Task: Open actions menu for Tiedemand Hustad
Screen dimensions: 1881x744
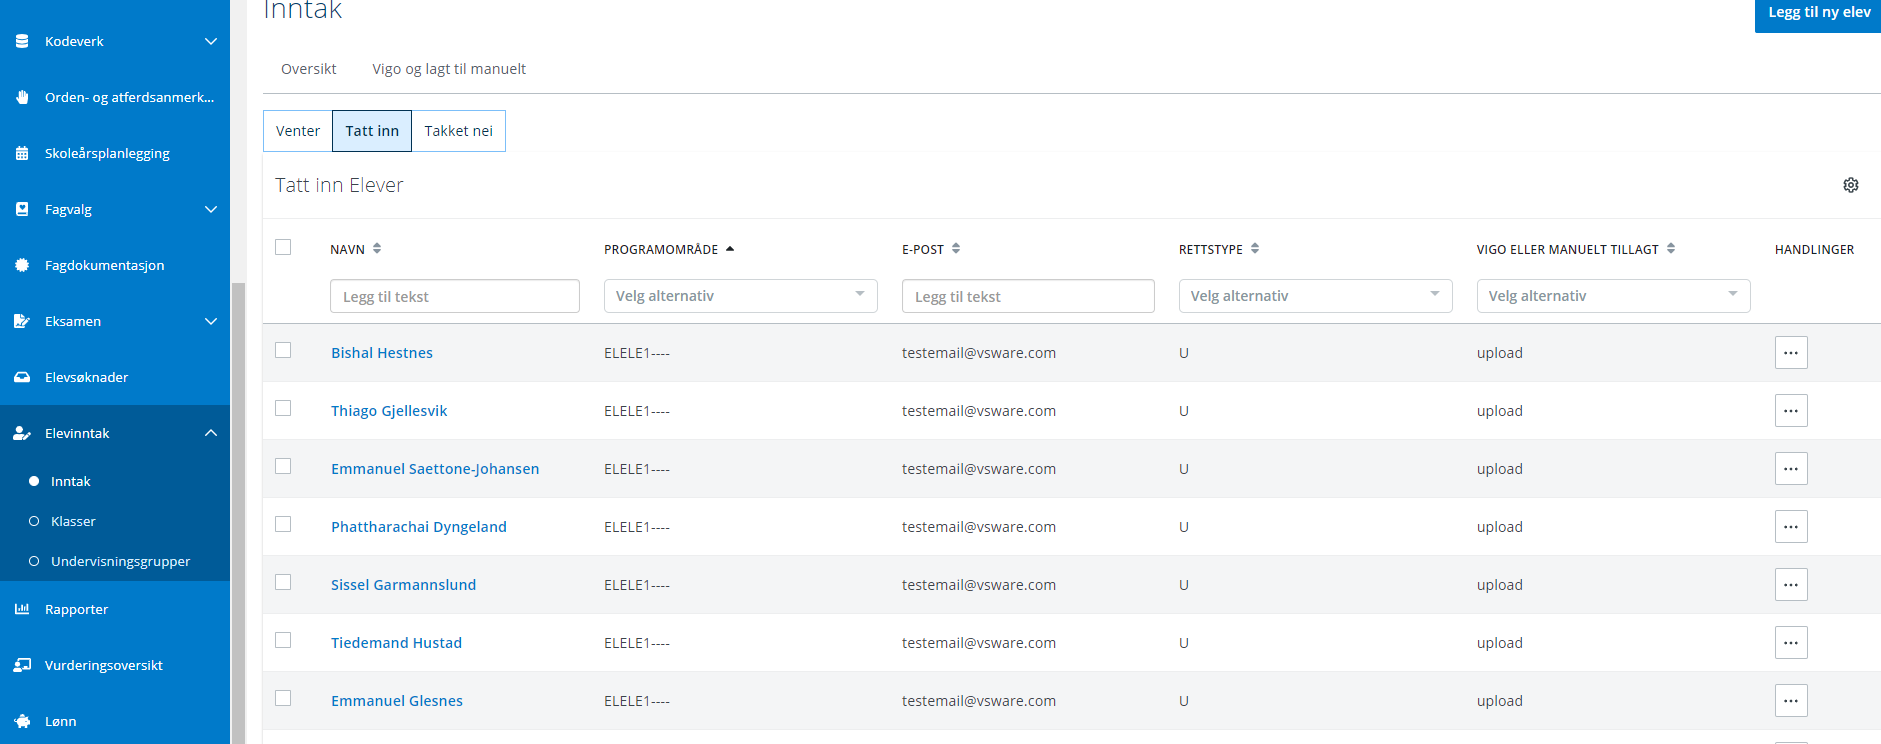Action: pyautogui.click(x=1791, y=643)
